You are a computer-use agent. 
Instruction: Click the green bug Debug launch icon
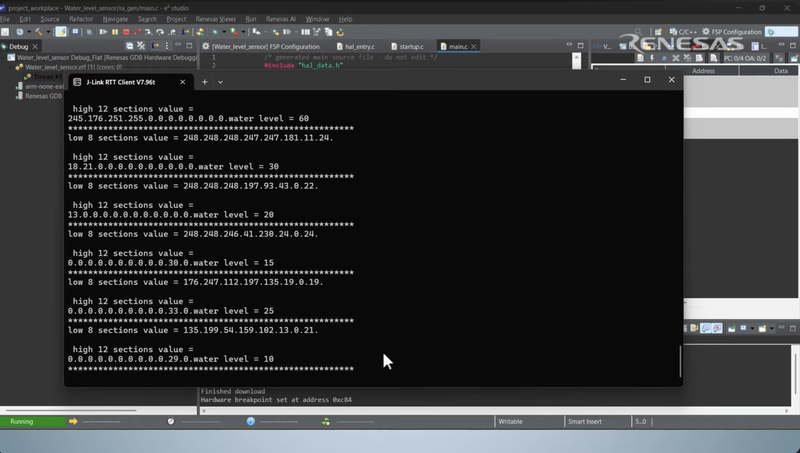(x=214, y=32)
